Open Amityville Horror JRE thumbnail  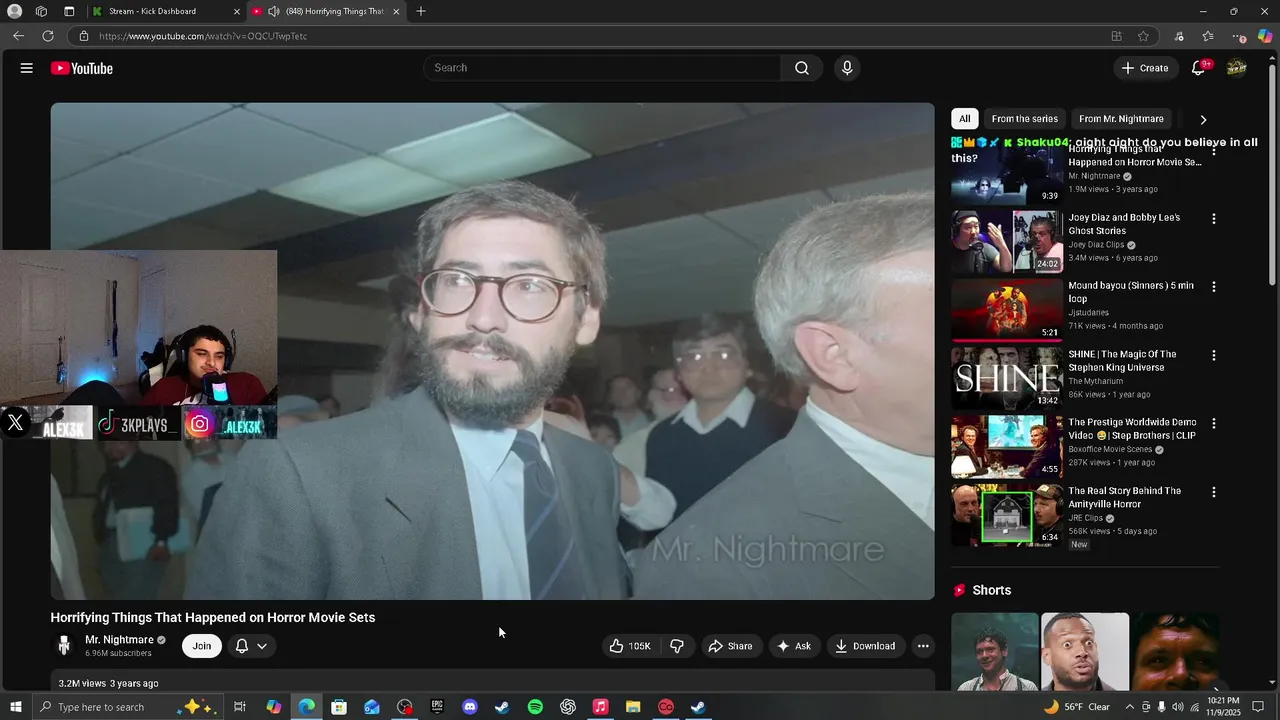tap(1006, 515)
